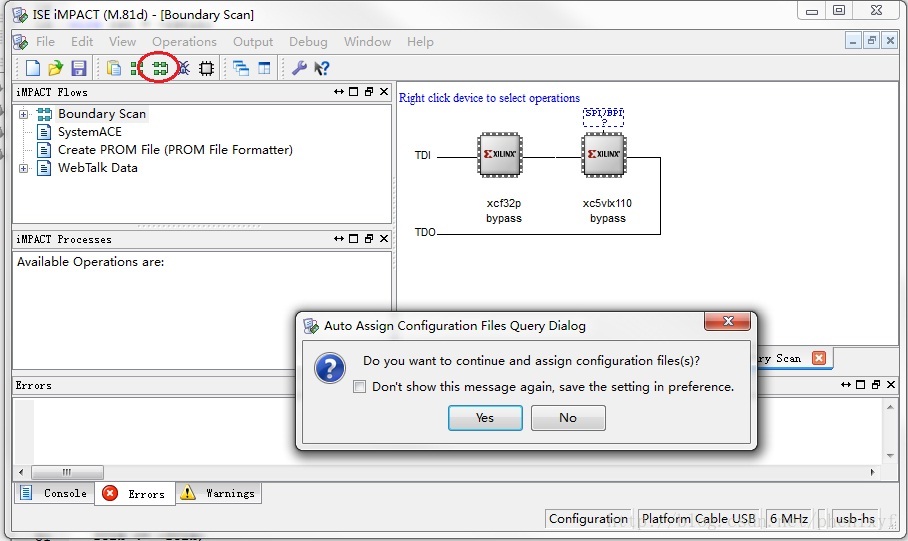The image size is (908, 541).
Task: Click the tile windows toolbar icon
Action: coord(264,68)
